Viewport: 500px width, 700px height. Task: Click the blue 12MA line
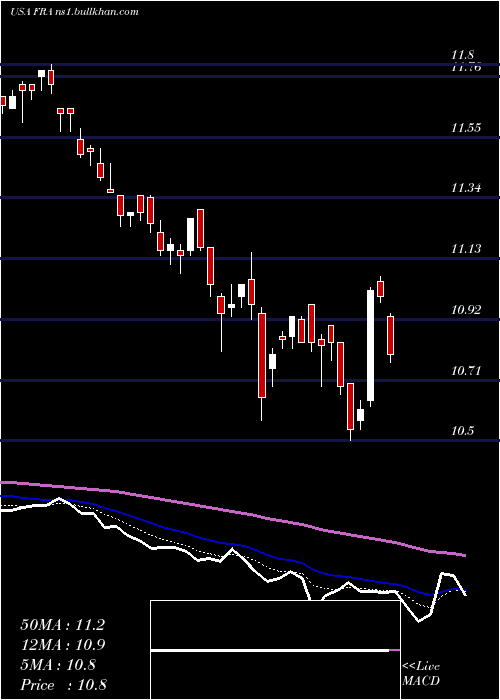point(232,545)
